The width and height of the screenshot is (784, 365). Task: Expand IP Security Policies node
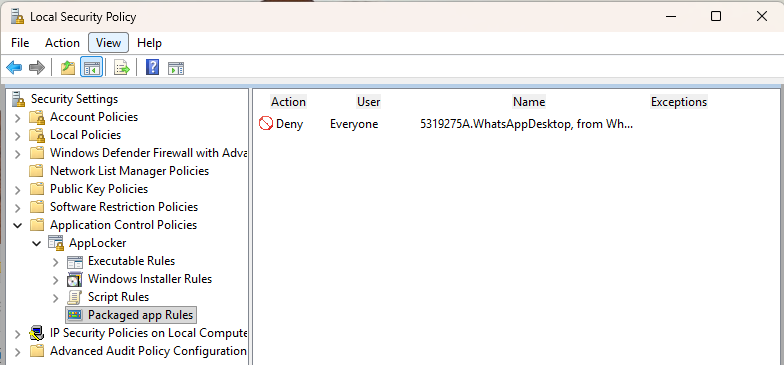(18, 334)
